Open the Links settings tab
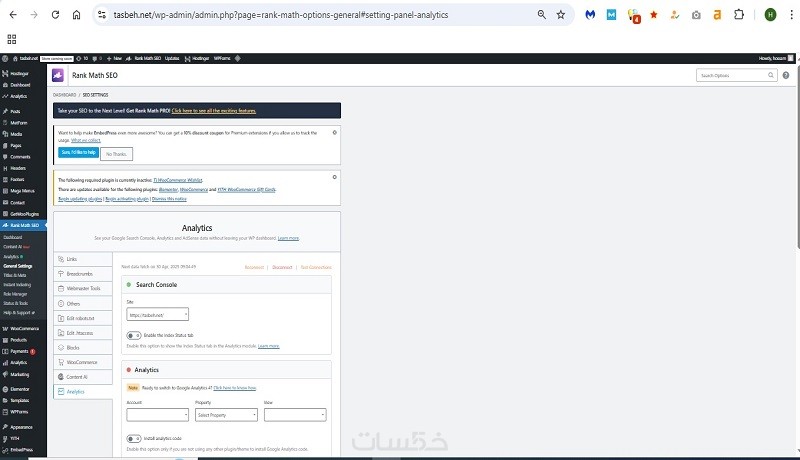800x460 pixels. (83, 259)
